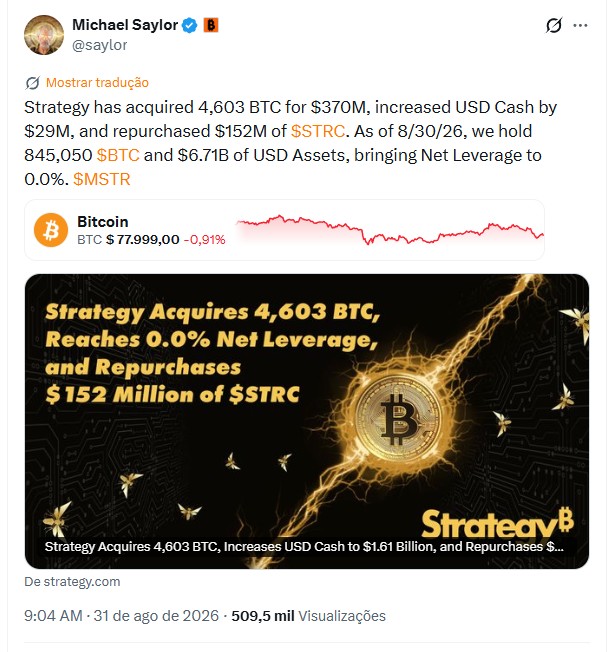Open the $BTC cashtag link
Image resolution: width=615 pixels, height=652 pixels.
(x=118, y=156)
